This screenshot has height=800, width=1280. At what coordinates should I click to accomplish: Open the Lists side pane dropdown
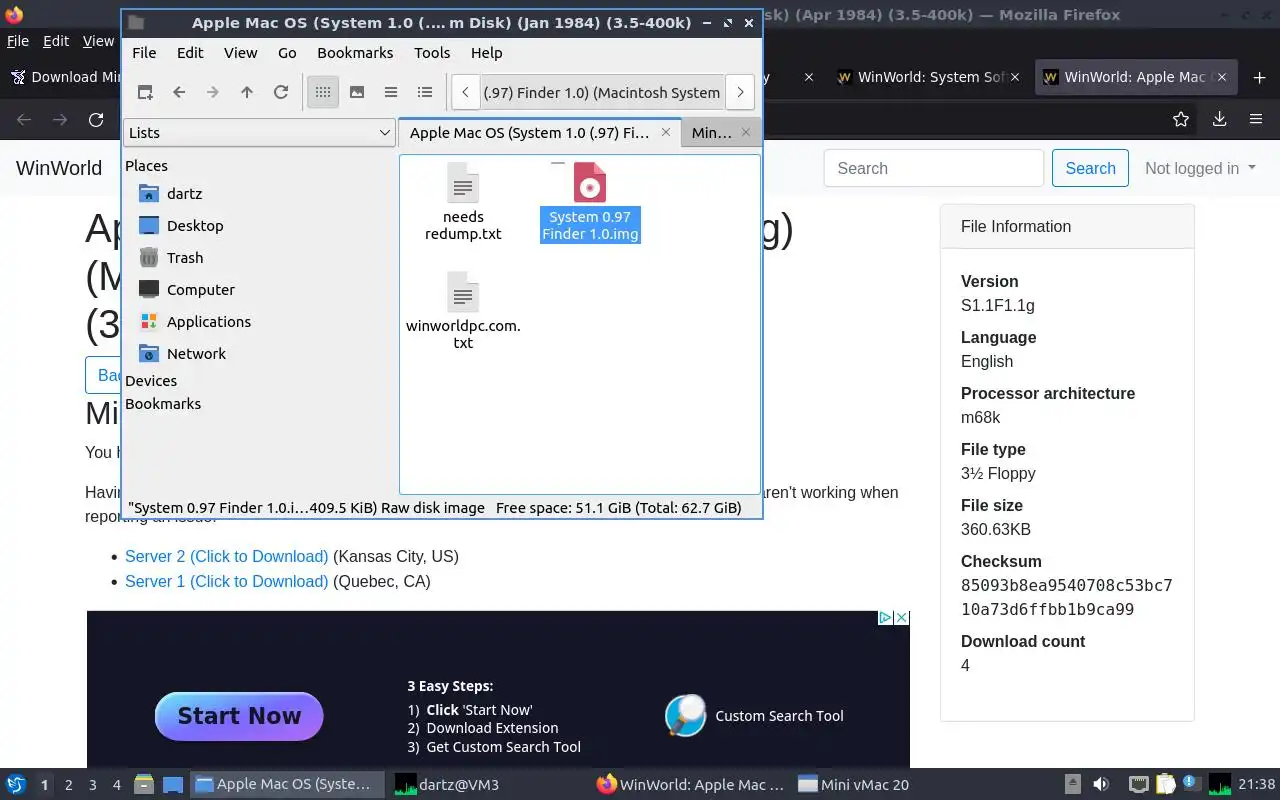pos(259,132)
